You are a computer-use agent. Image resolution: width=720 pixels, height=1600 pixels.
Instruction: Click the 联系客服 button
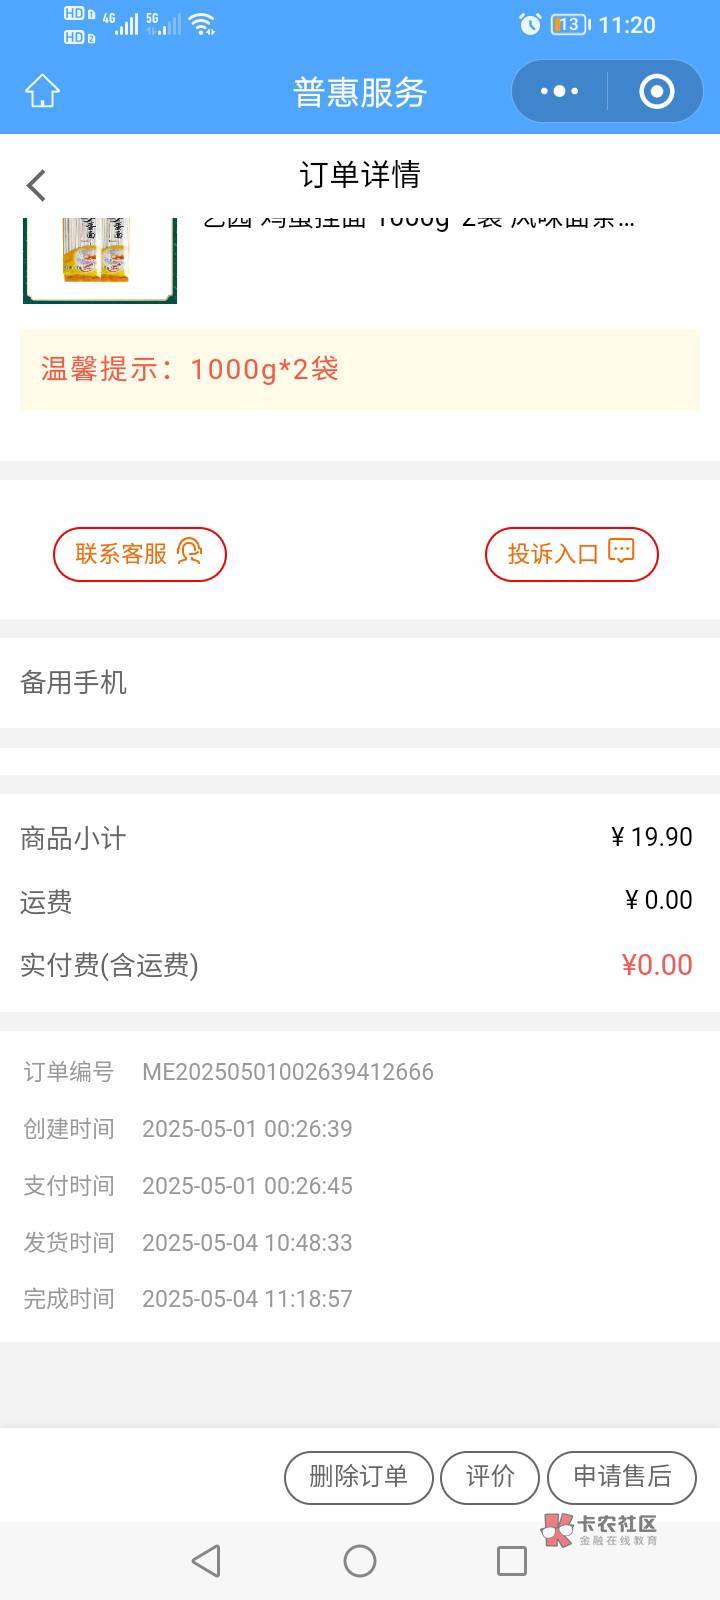(x=140, y=553)
